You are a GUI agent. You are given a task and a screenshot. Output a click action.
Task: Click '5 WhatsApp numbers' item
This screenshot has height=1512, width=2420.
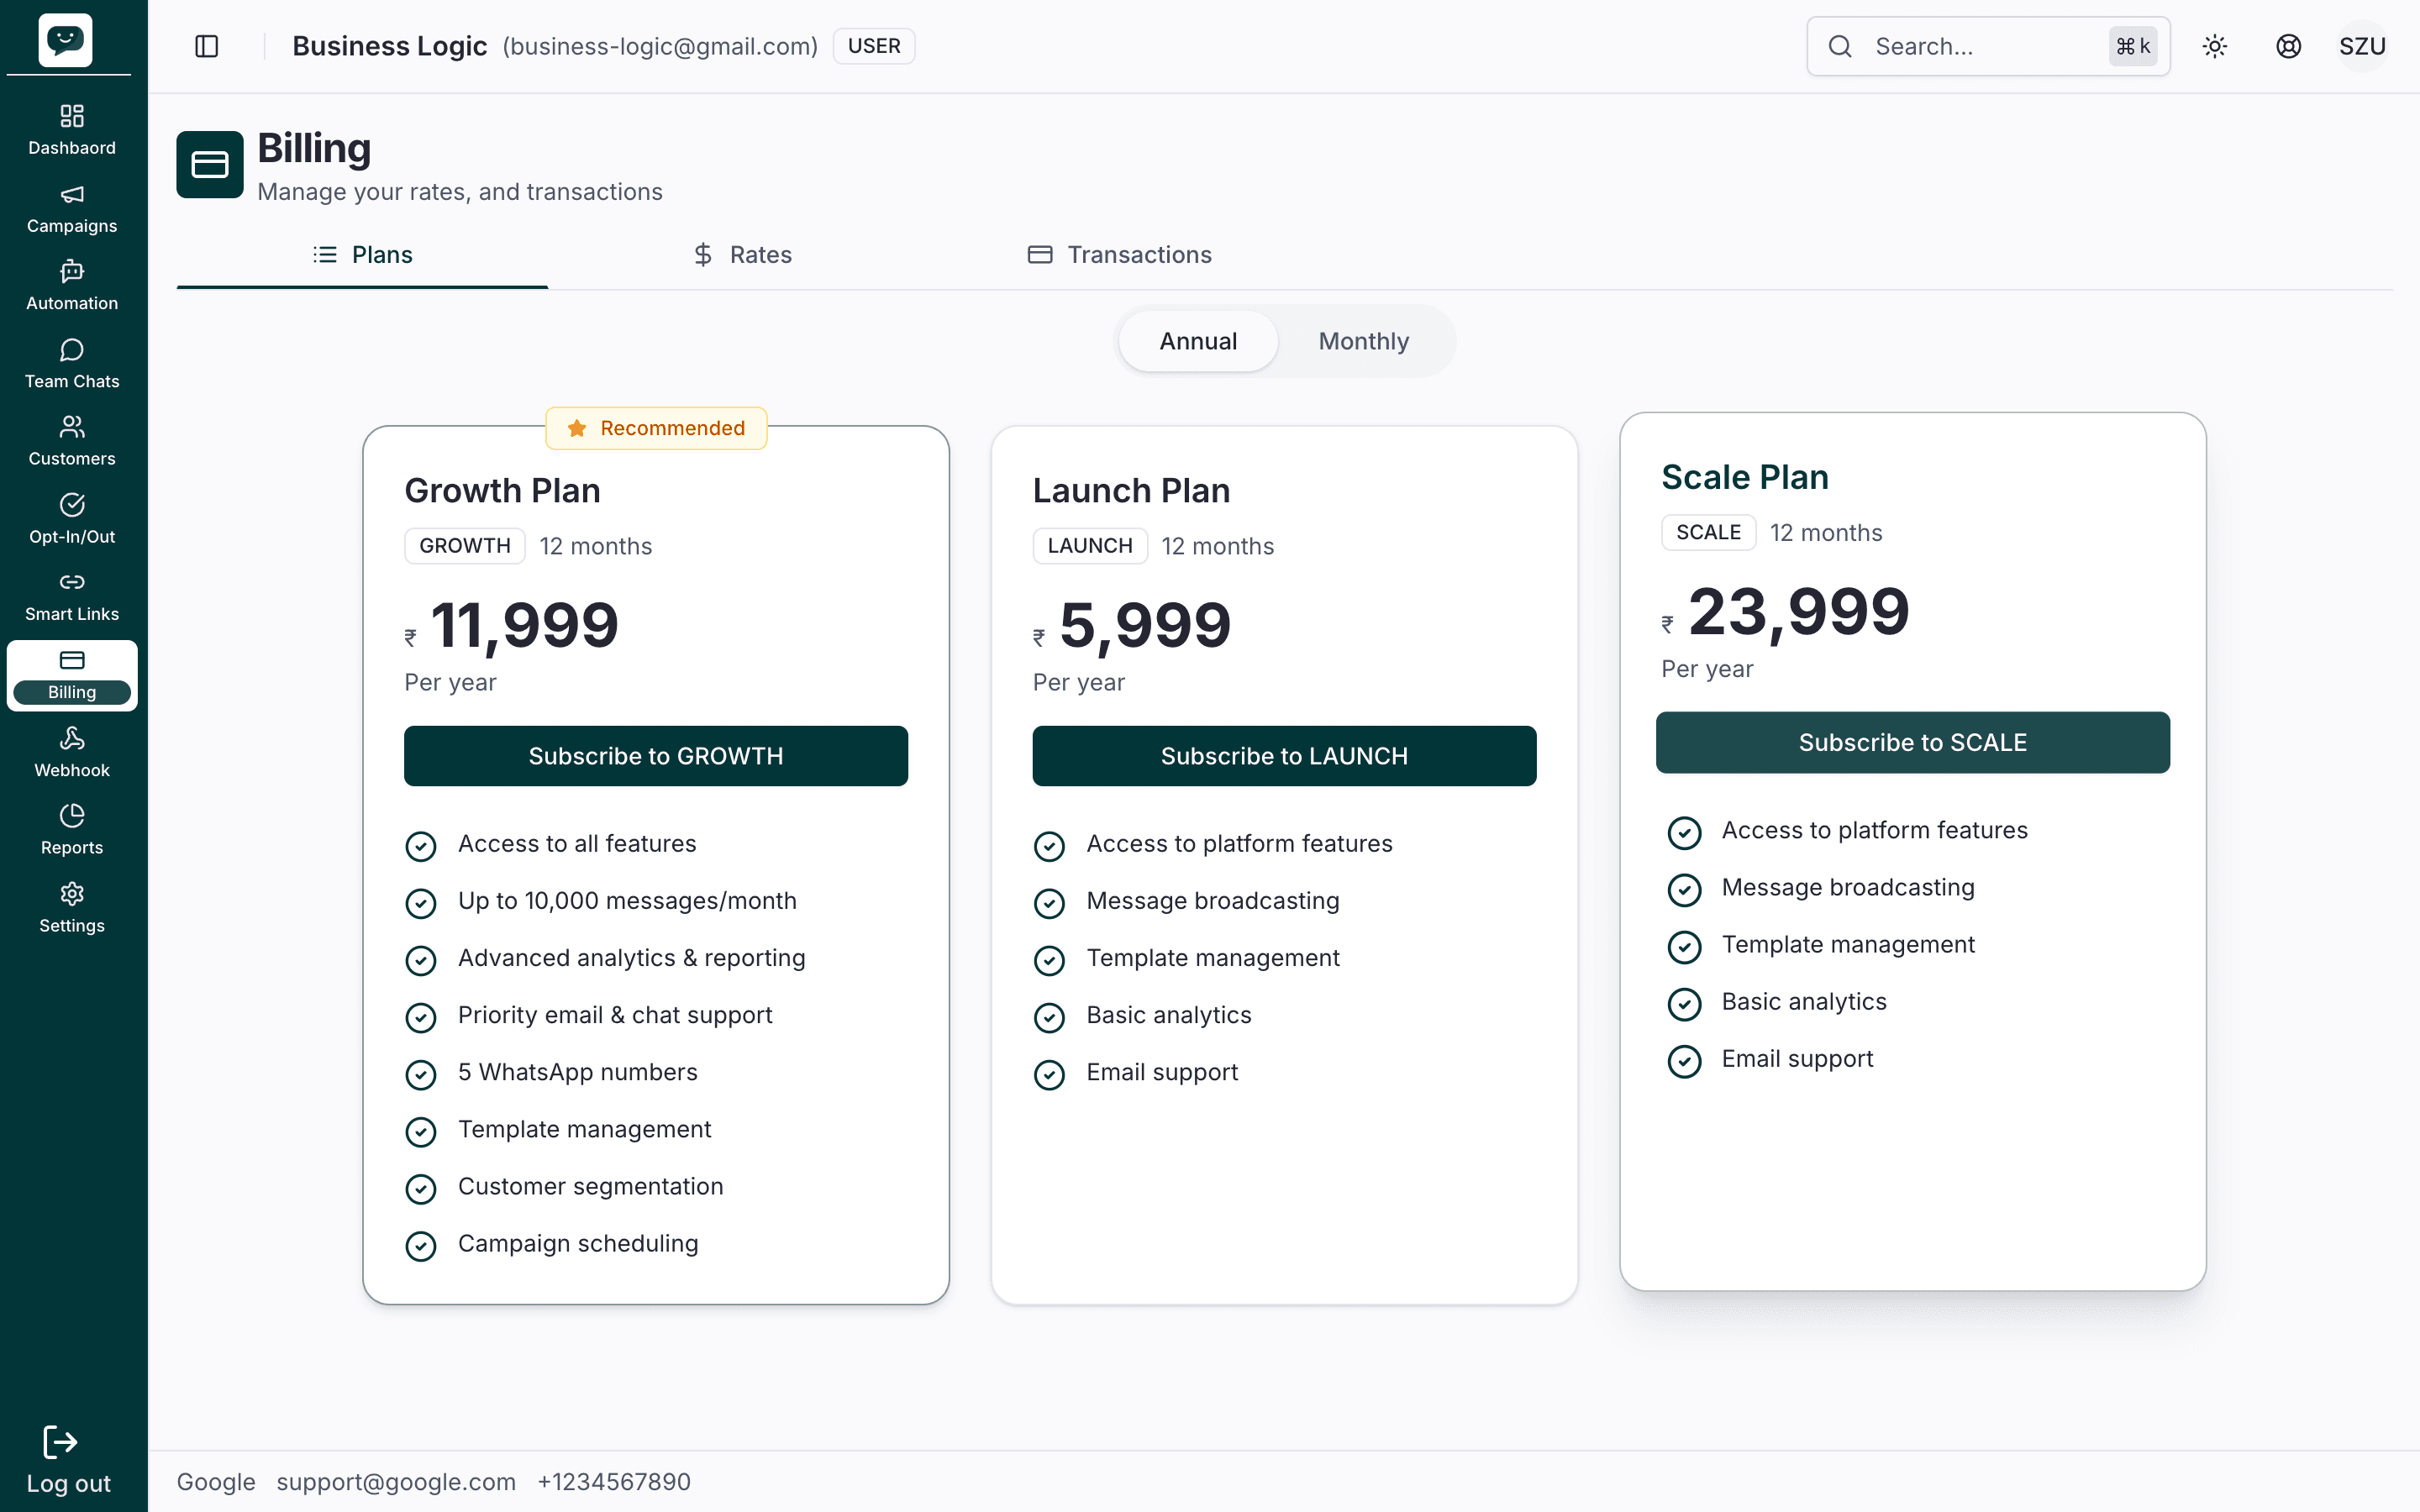[577, 1072]
